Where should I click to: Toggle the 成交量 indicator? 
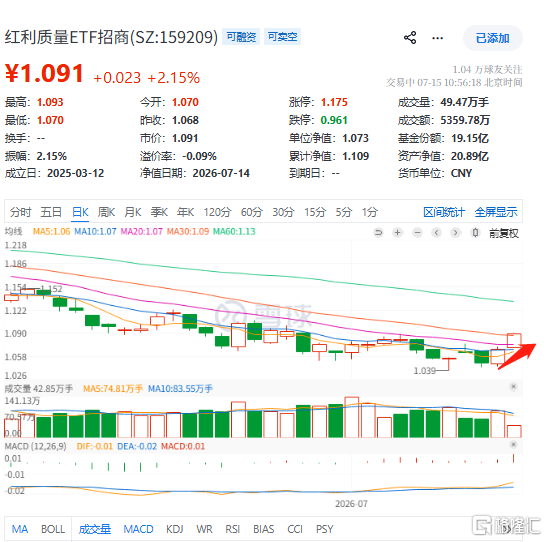95,529
